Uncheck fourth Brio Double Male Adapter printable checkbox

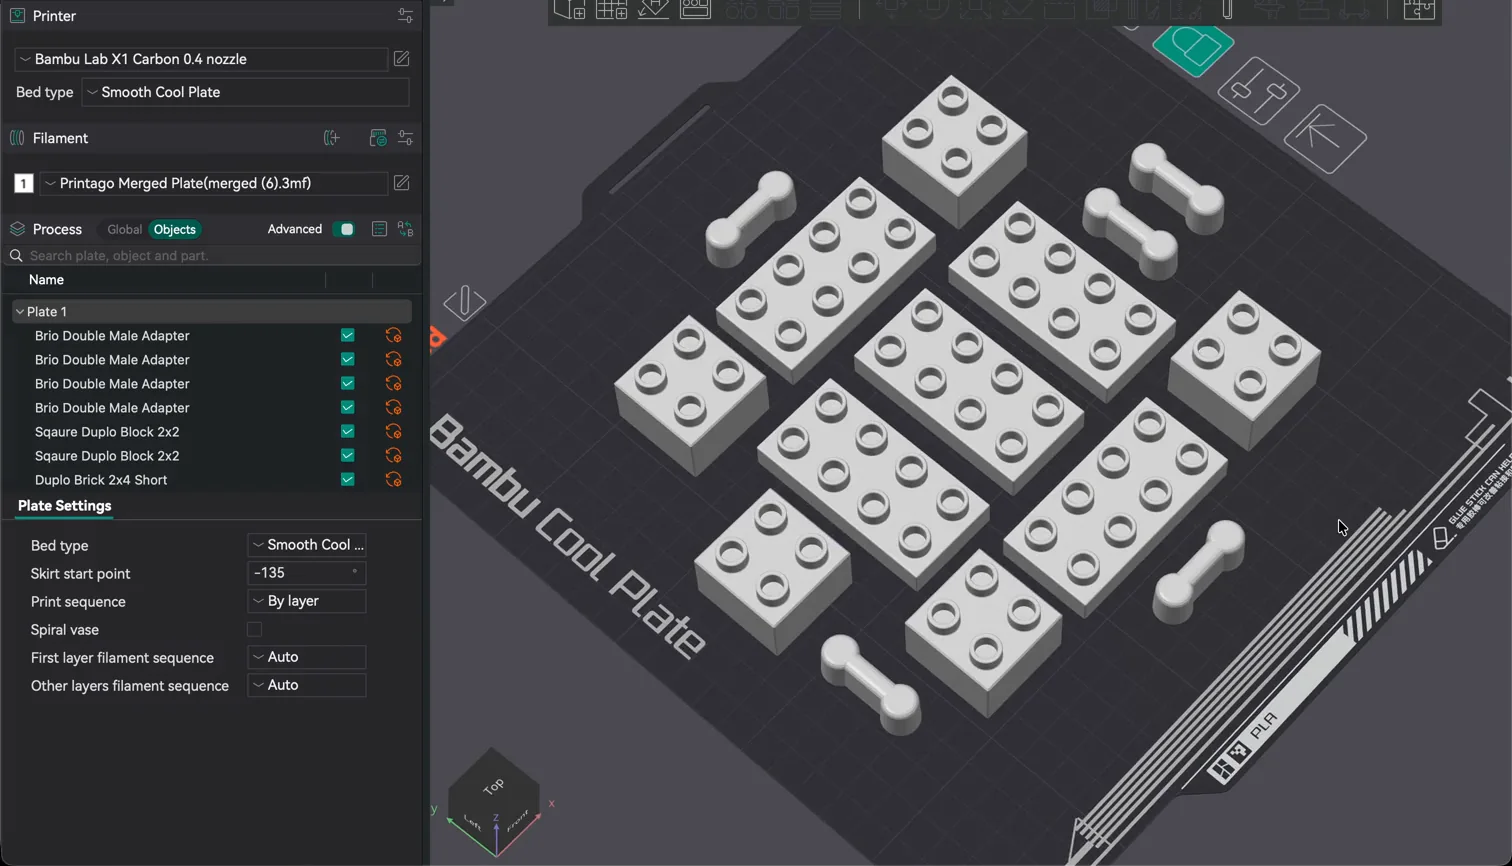coord(347,407)
